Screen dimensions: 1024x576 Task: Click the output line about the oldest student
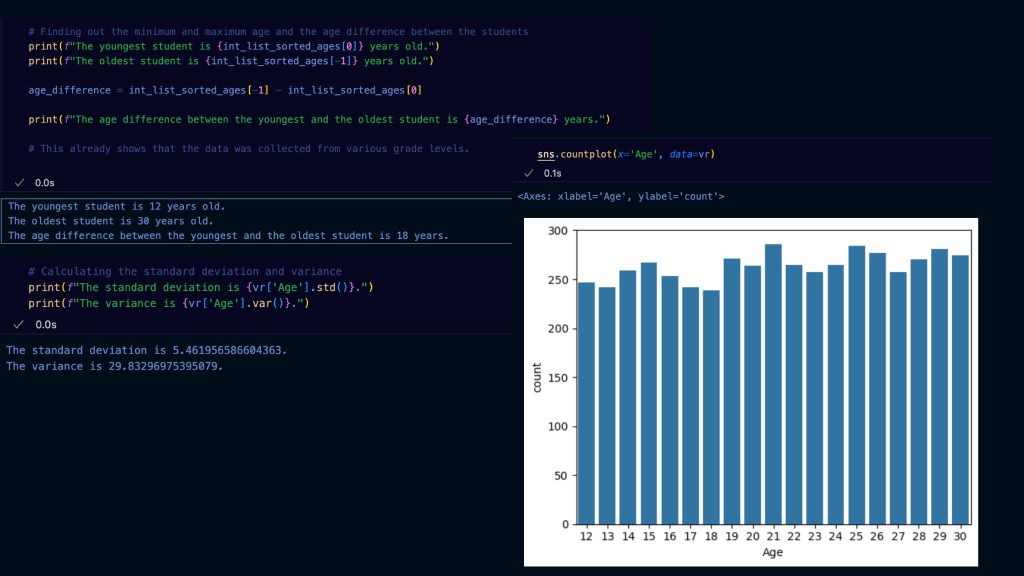click(110, 221)
